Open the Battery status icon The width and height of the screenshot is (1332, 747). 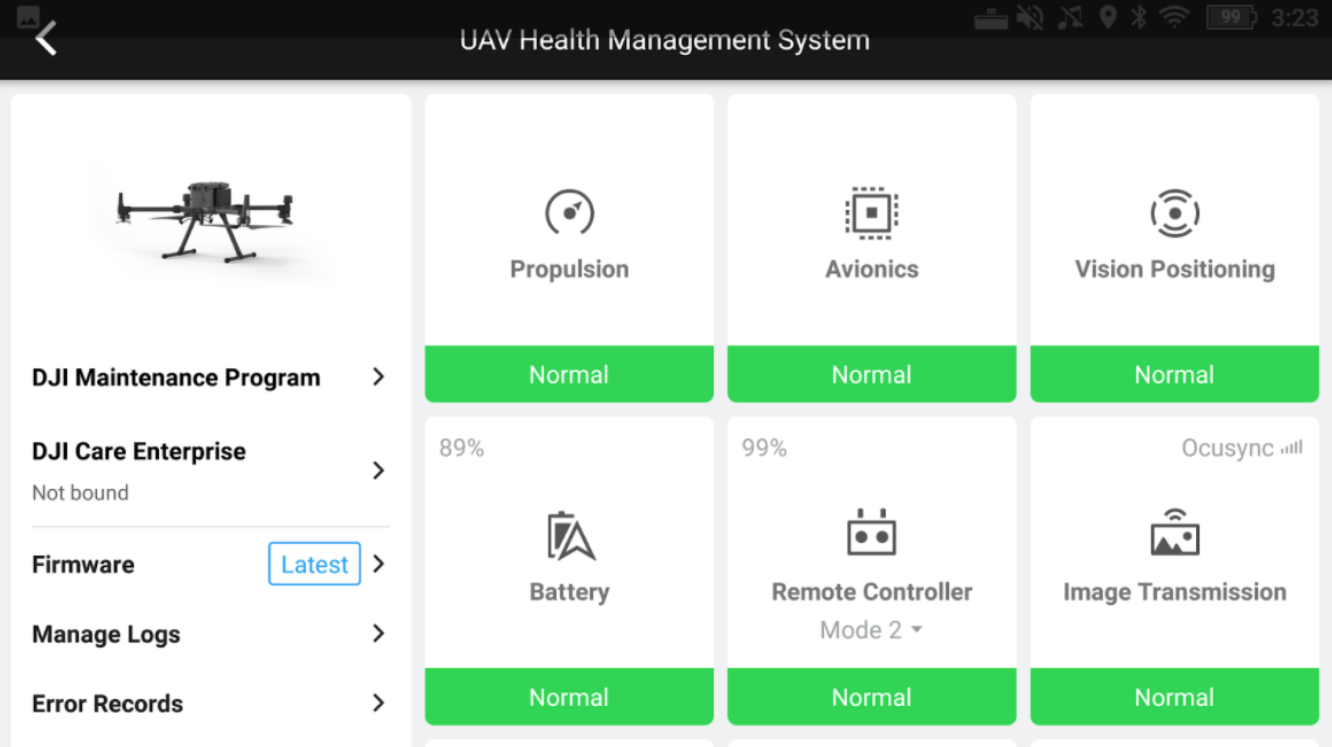click(x=570, y=536)
